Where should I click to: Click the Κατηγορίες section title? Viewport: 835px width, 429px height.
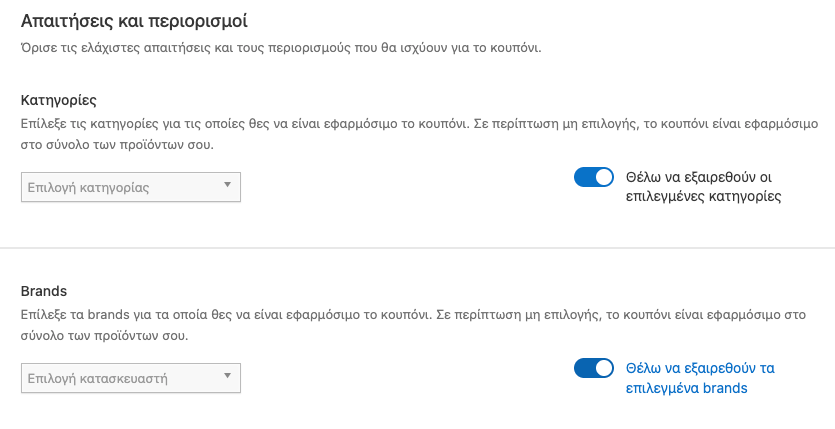point(59,100)
